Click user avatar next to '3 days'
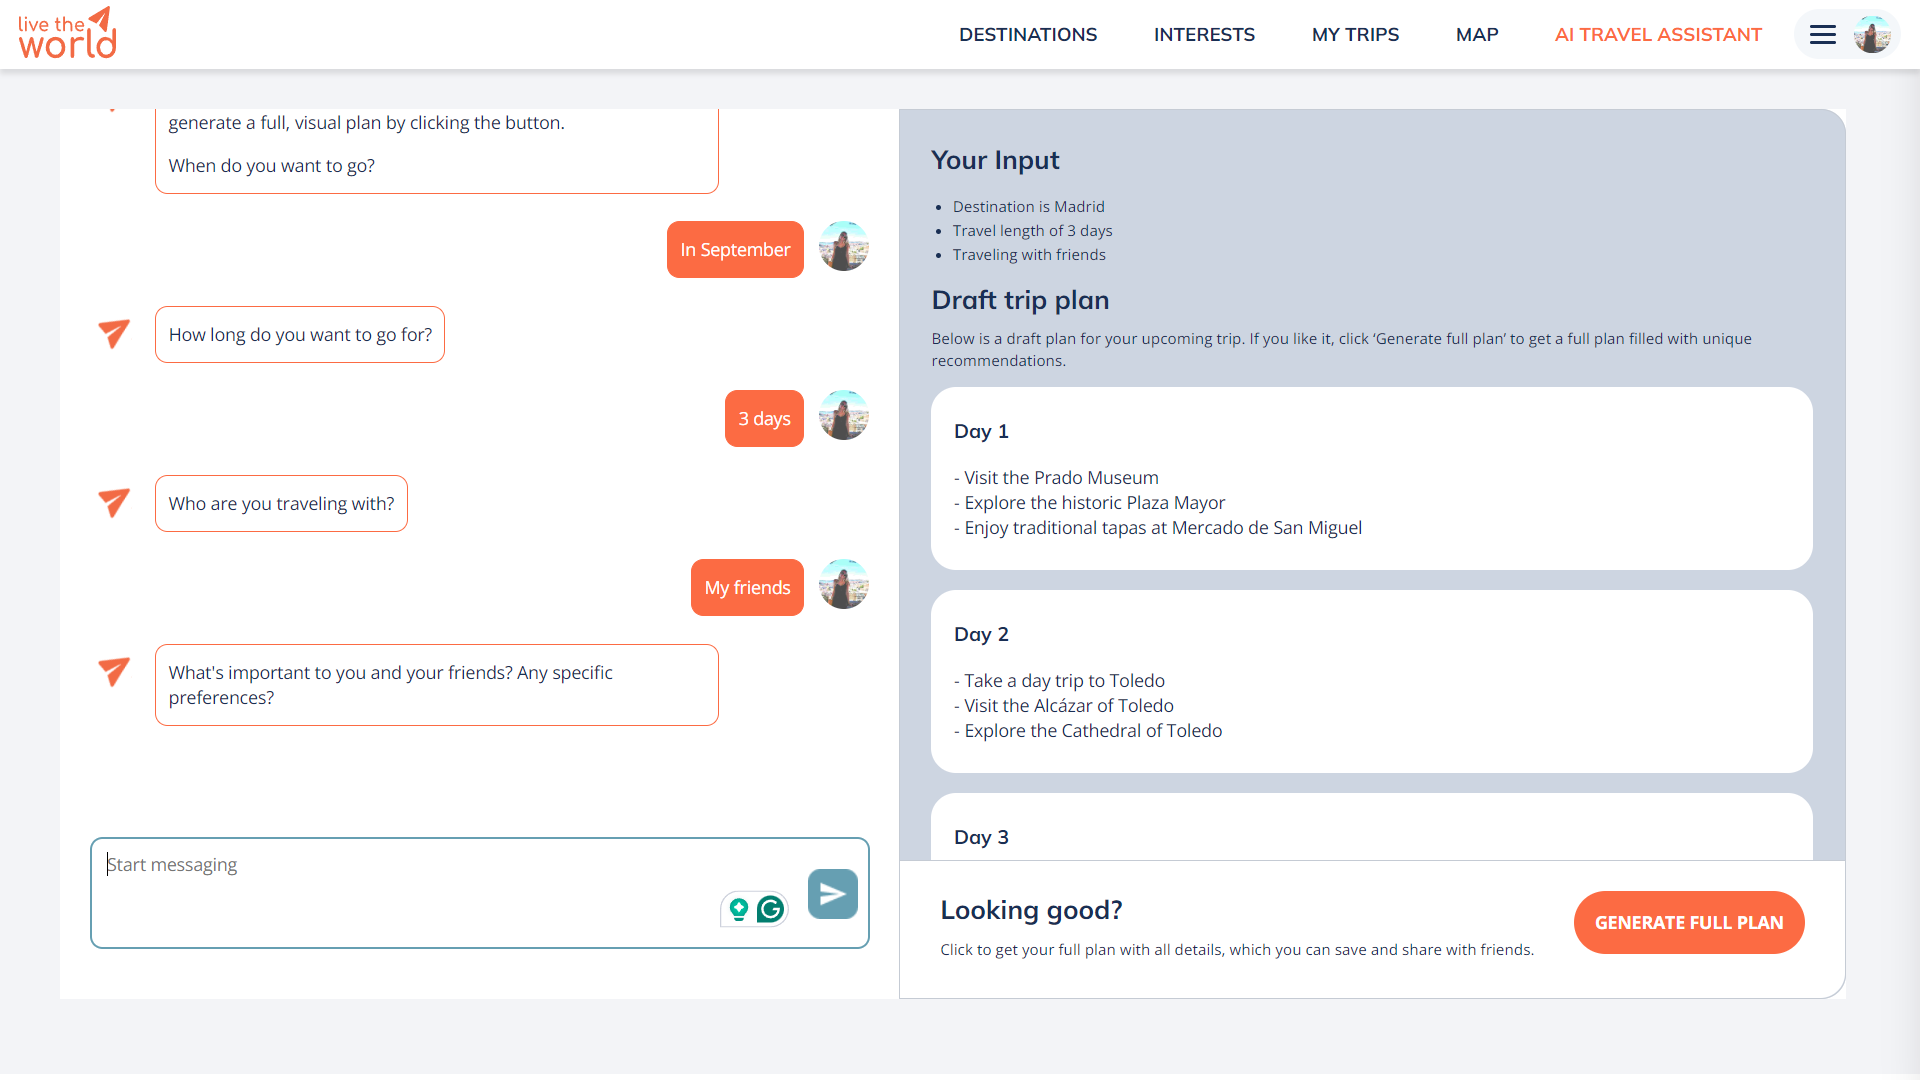Image resolution: width=1920 pixels, height=1080 pixels. (x=843, y=416)
